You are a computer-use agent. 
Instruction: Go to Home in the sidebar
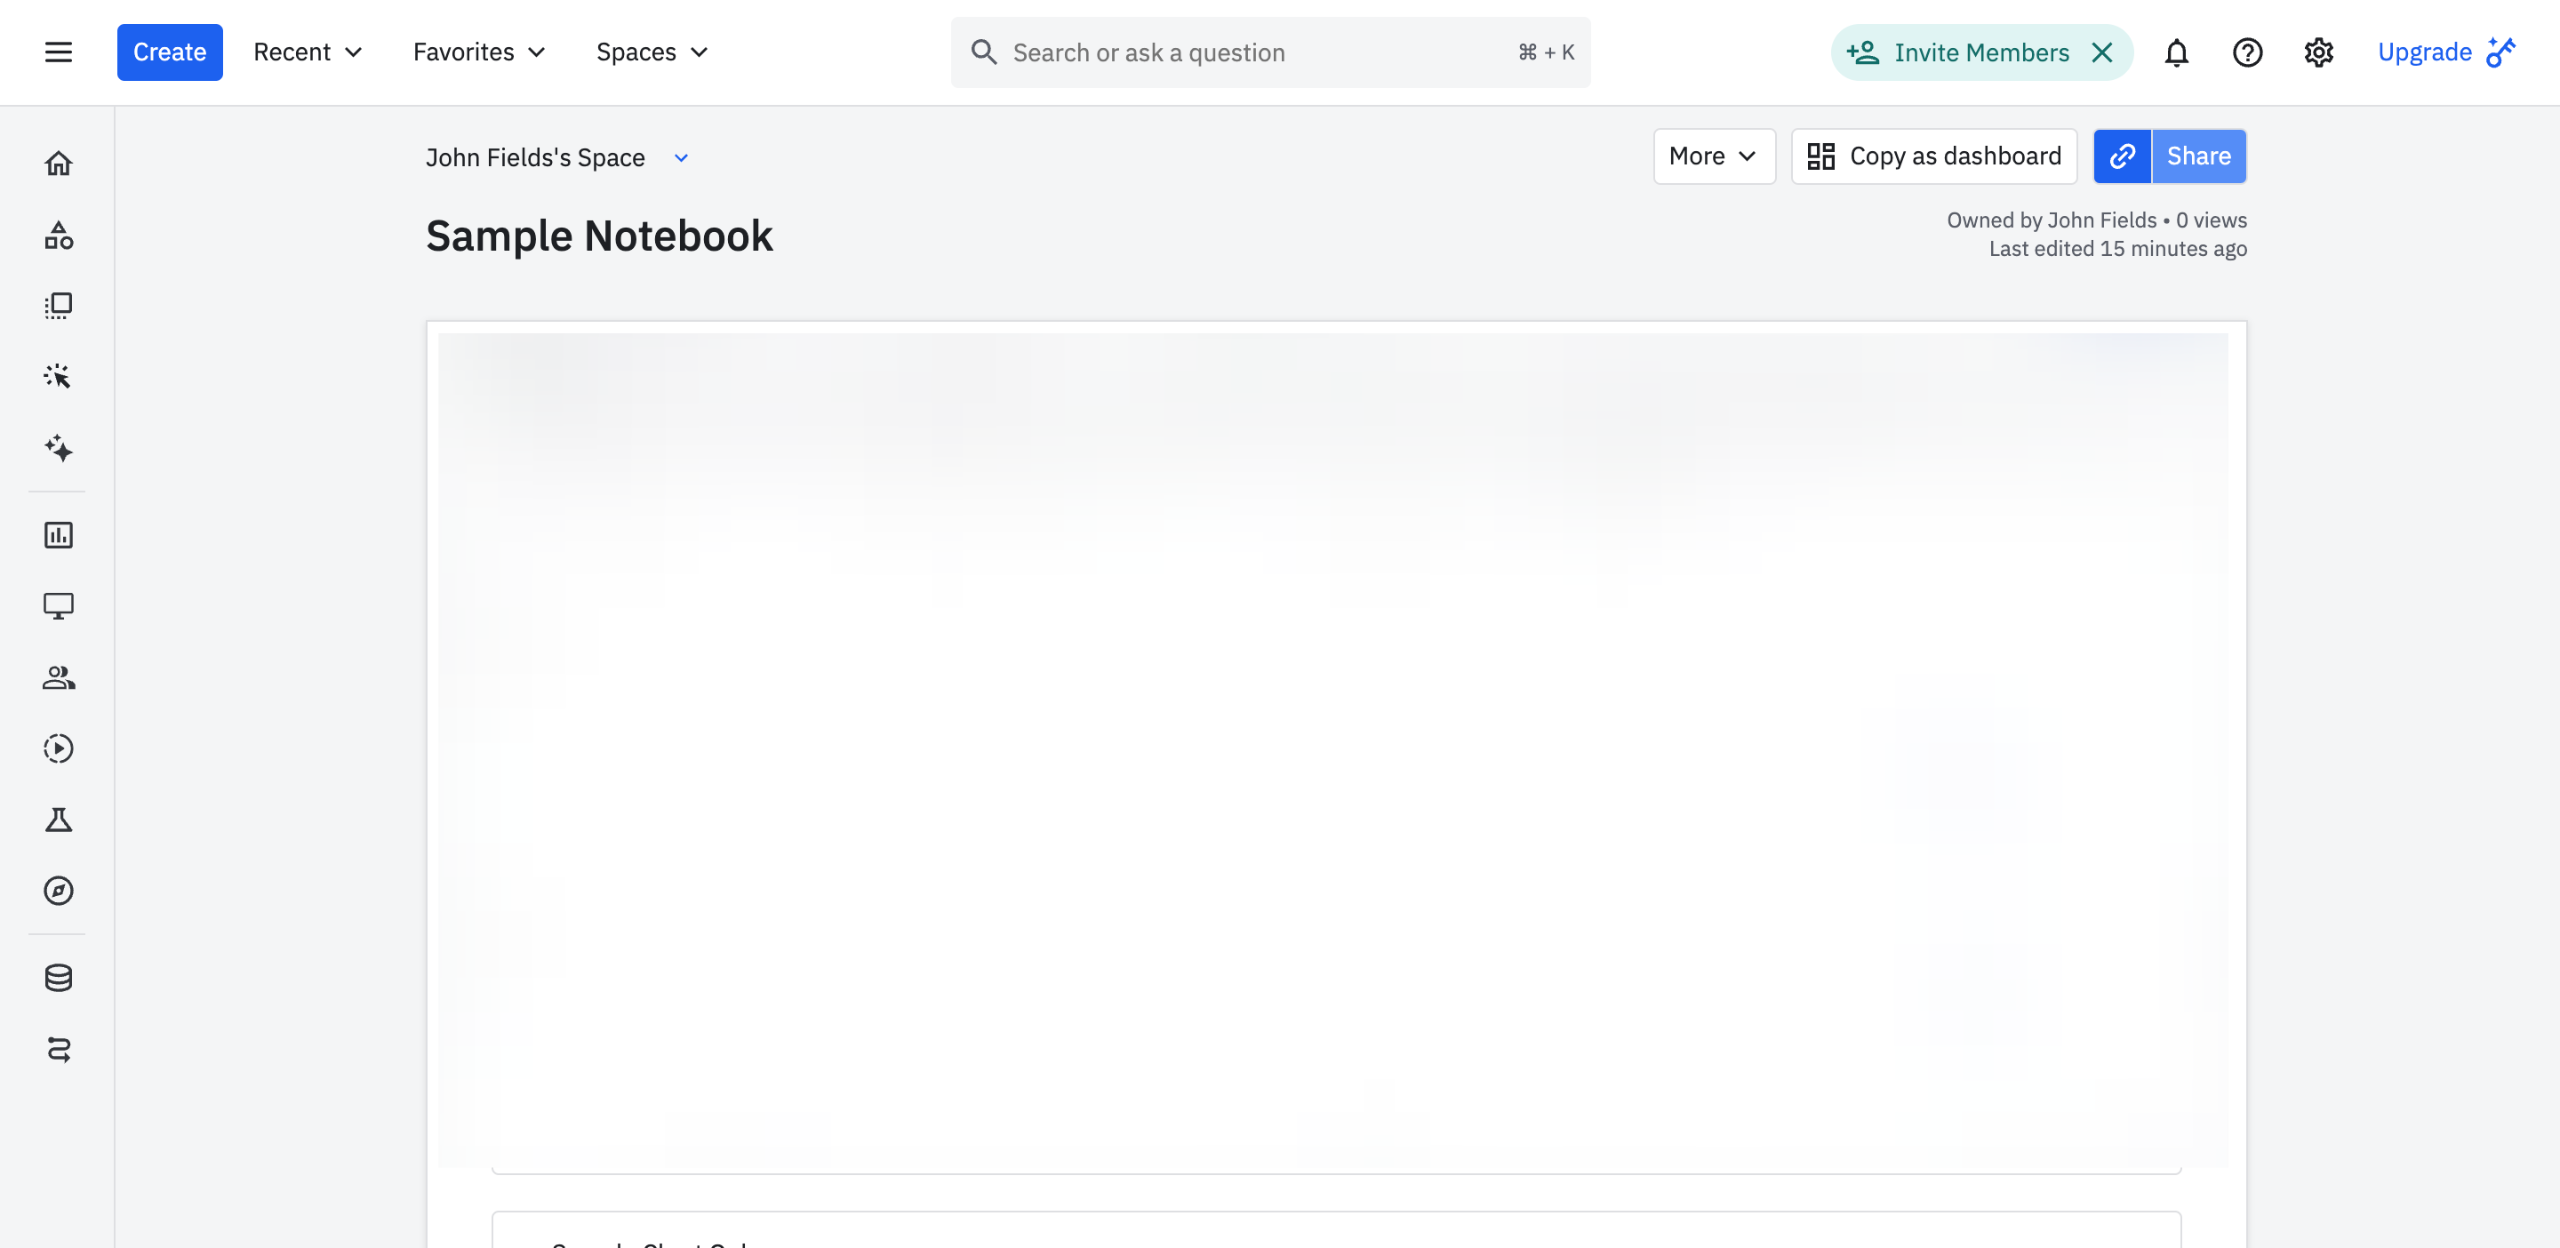point(58,163)
